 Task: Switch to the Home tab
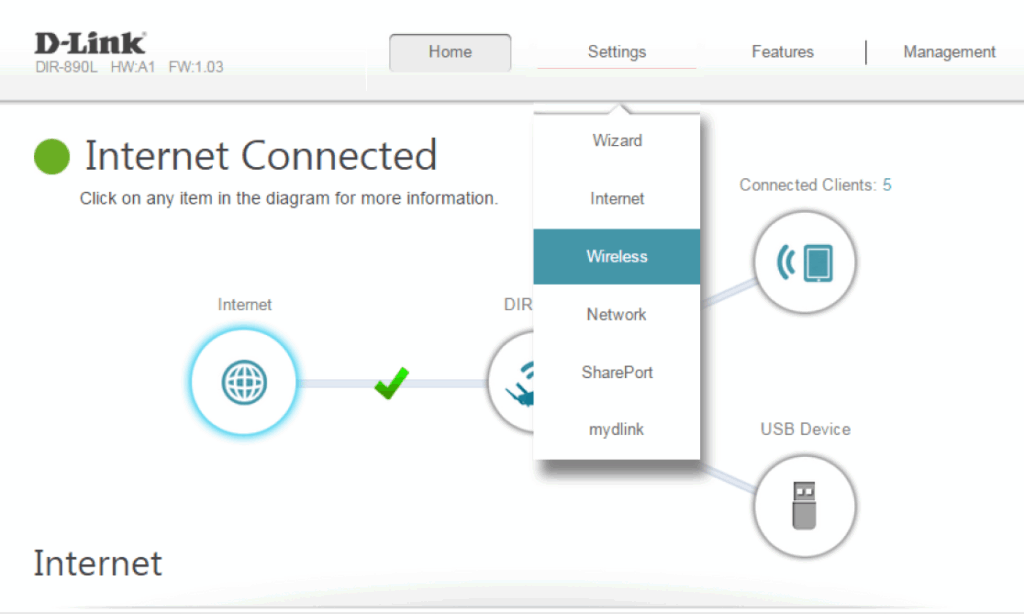click(x=450, y=52)
